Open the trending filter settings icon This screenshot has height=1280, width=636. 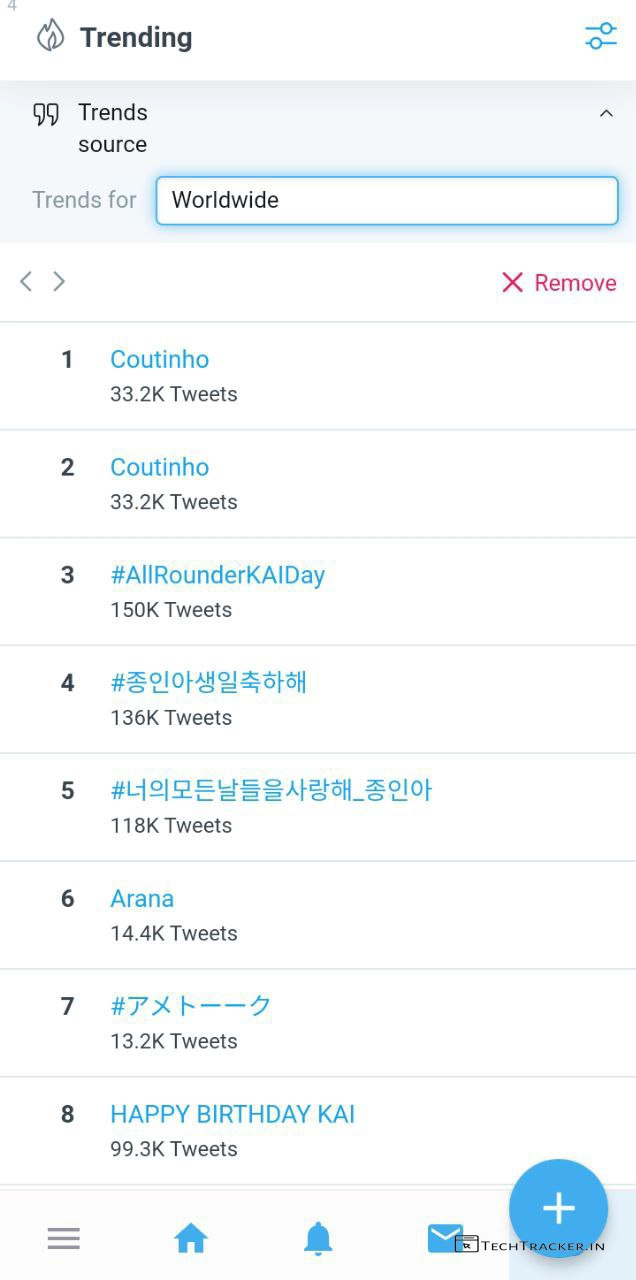point(600,37)
